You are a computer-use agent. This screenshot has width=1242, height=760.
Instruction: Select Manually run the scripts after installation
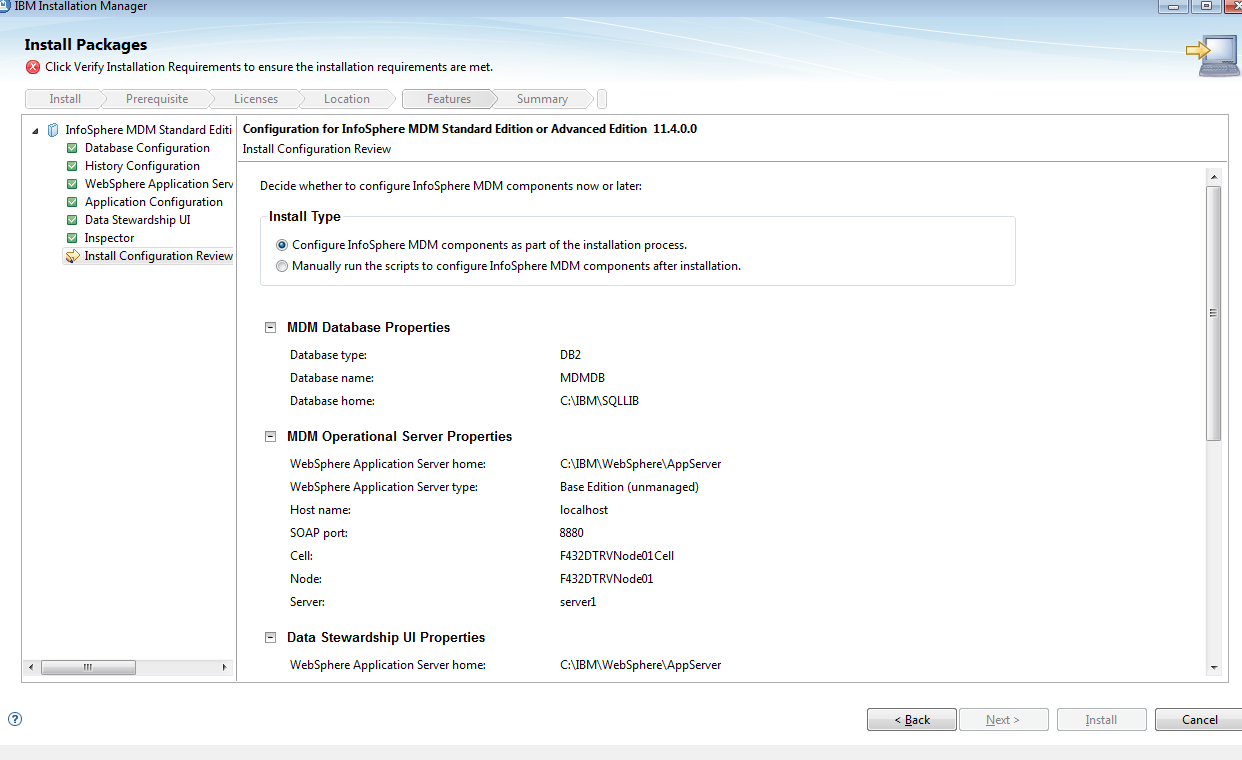pos(282,266)
